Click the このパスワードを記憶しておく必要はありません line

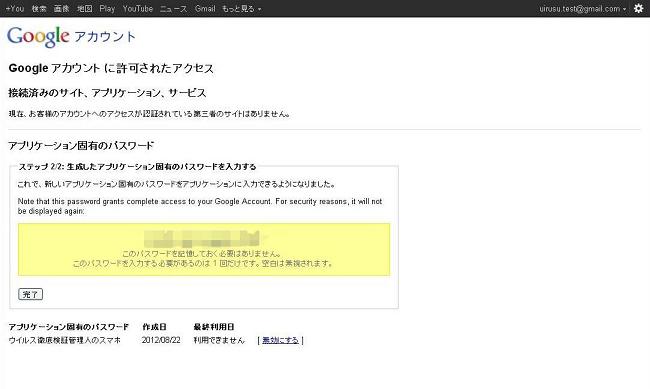click(x=202, y=253)
